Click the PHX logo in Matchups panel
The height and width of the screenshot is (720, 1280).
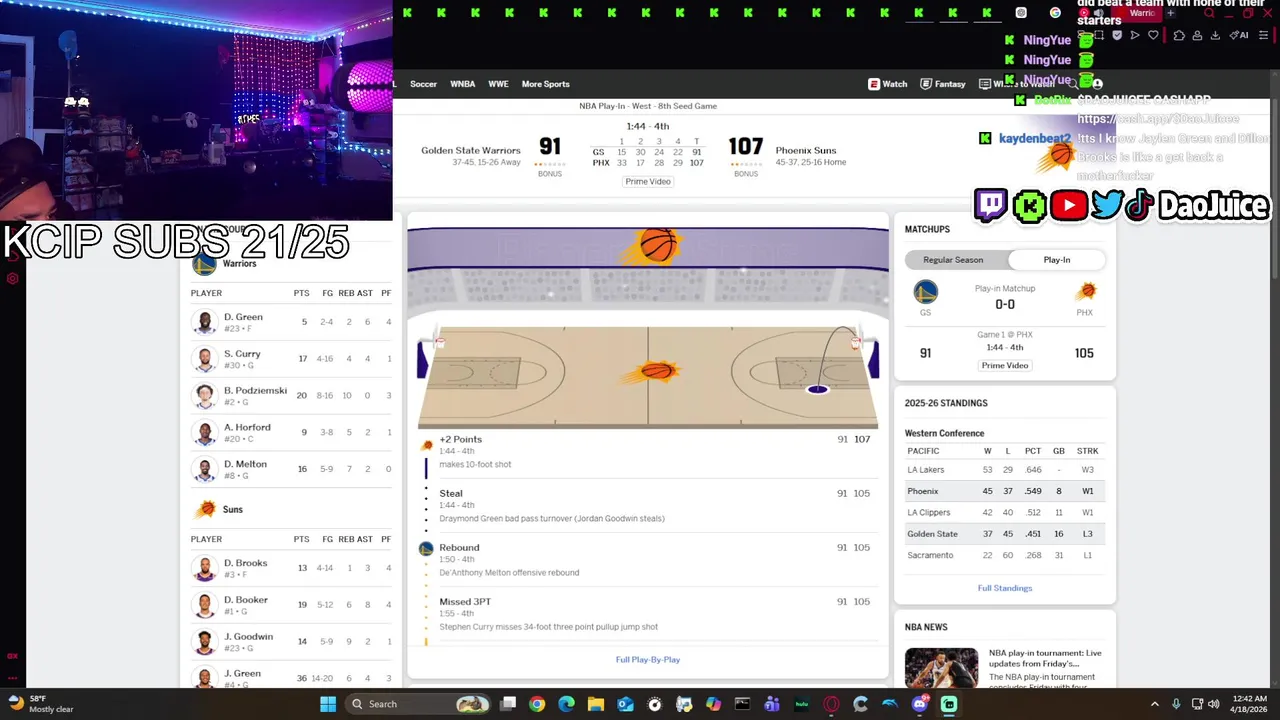1085,292
